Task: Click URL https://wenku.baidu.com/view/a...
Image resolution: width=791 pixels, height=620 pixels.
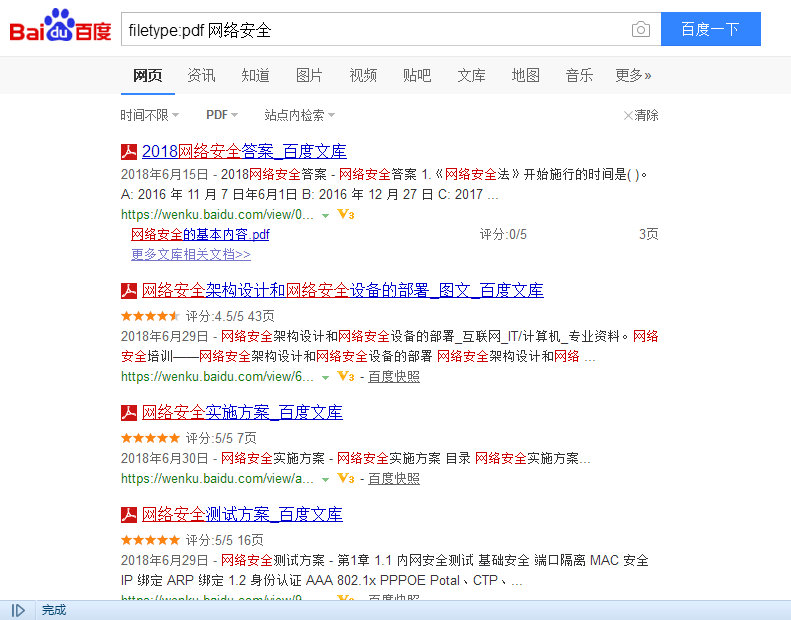Action: click(x=217, y=478)
